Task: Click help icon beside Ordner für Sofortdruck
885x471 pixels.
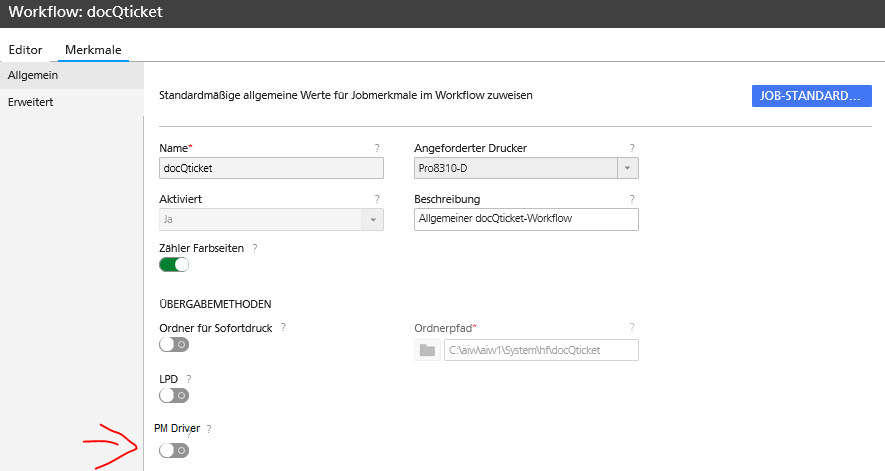Action: point(284,327)
